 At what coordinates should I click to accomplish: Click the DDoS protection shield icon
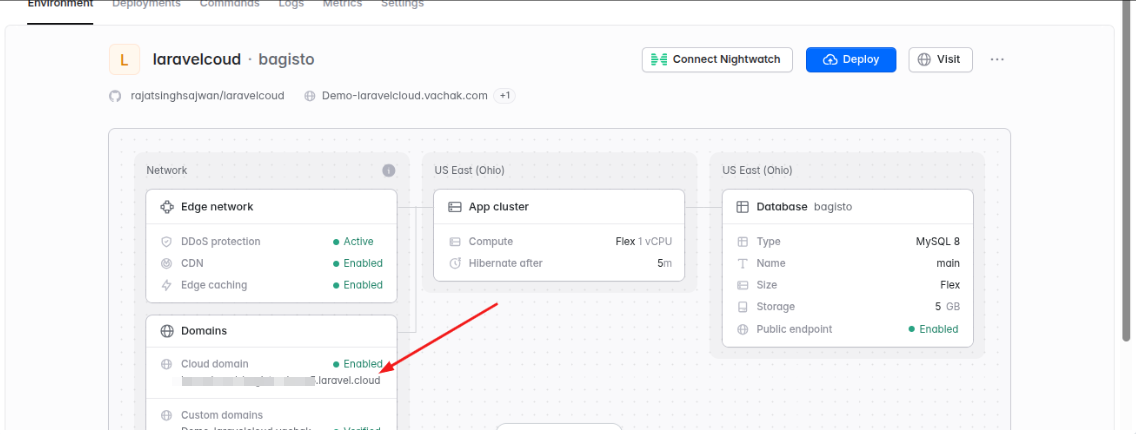point(166,241)
